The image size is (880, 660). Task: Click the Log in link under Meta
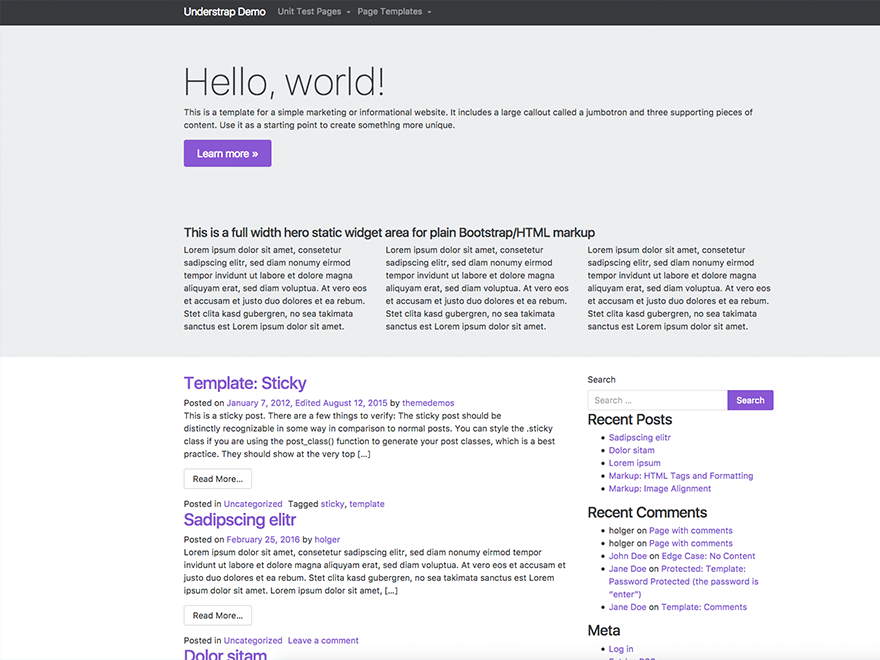[620, 649]
